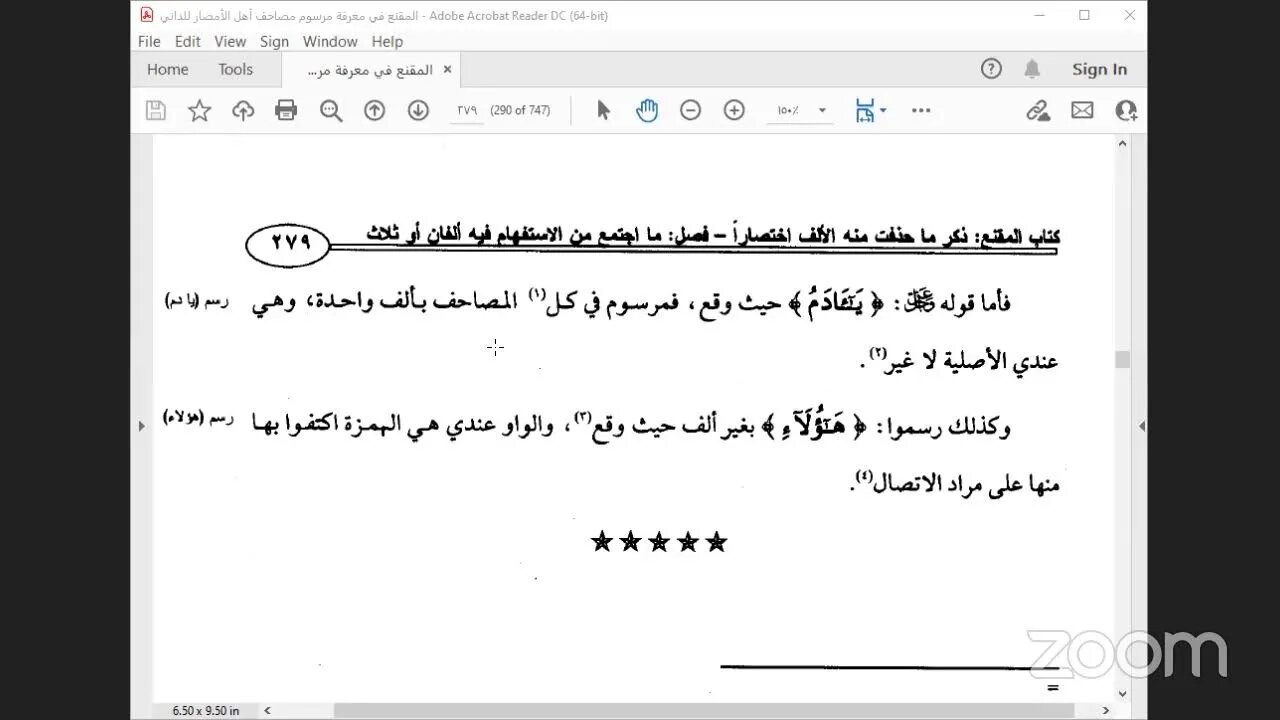Click share with others person icon

(1126, 111)
